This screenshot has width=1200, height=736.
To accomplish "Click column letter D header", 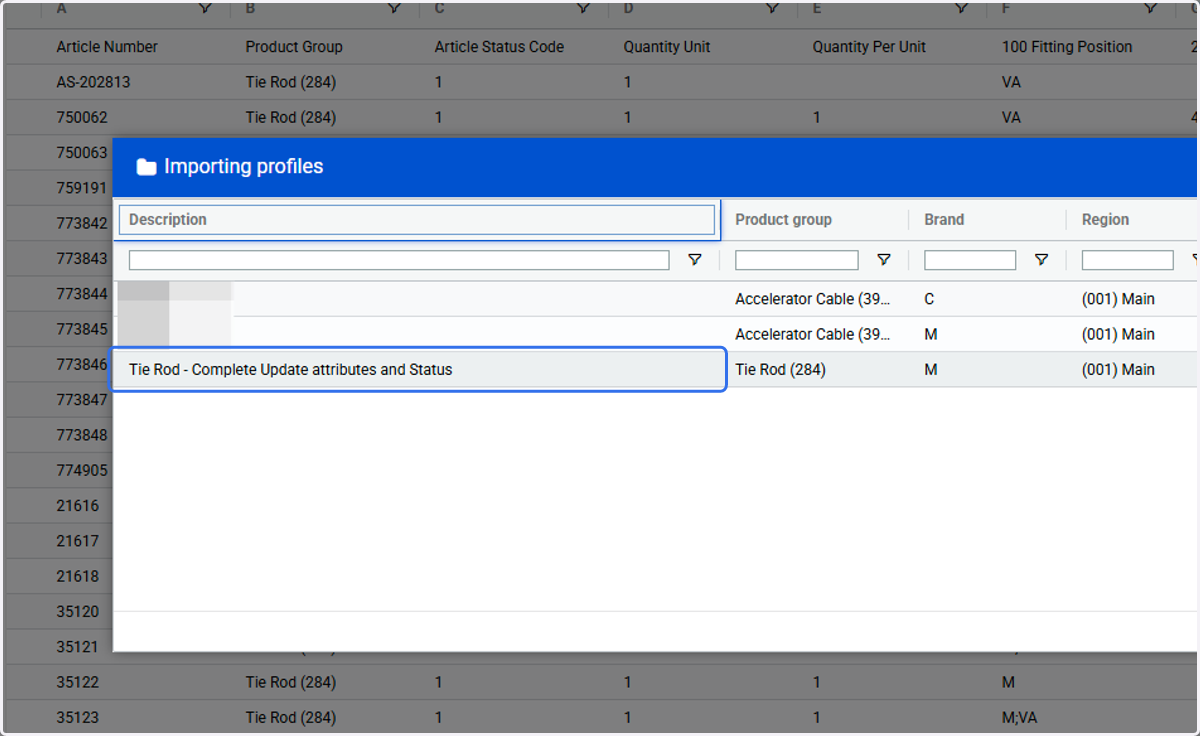I will 628,8.
